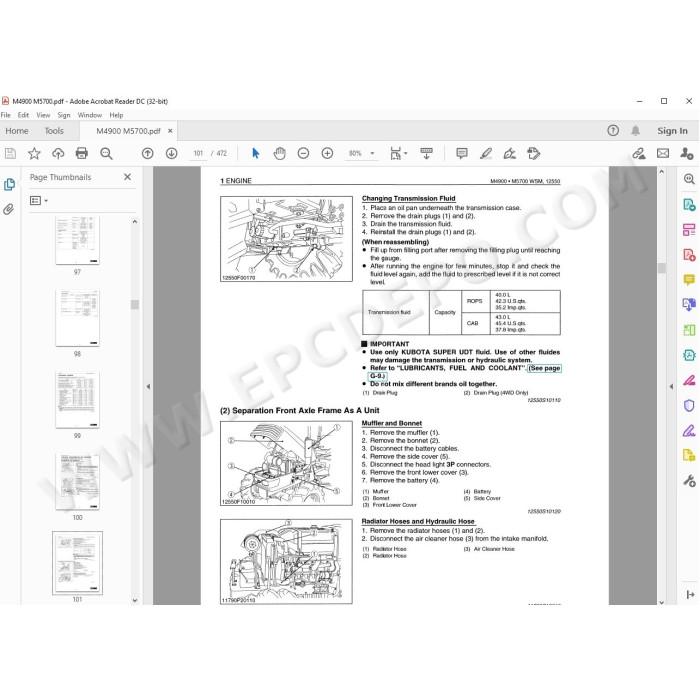Select the arrow Selection tool
The width and height of the screenshot is (700, 700).
pyautogui.click(x=255, y=154)
